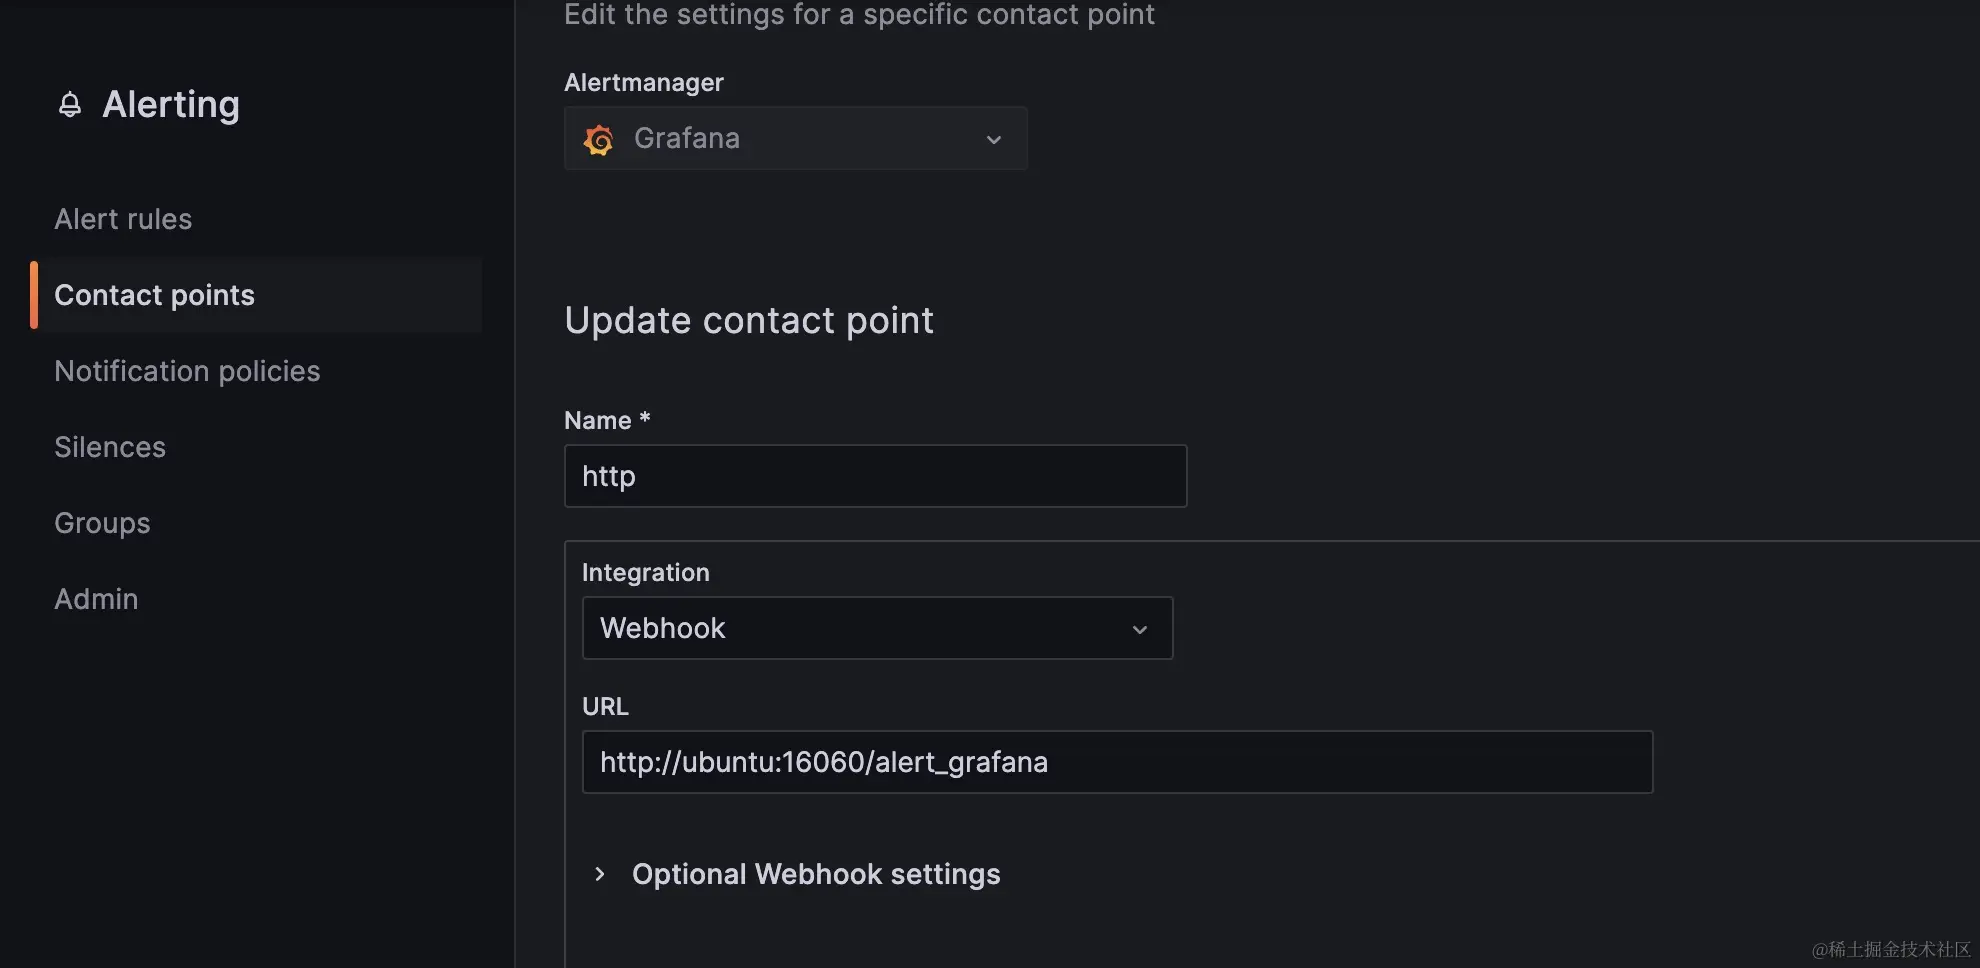Click the Integration label text

tap(646, 572)
